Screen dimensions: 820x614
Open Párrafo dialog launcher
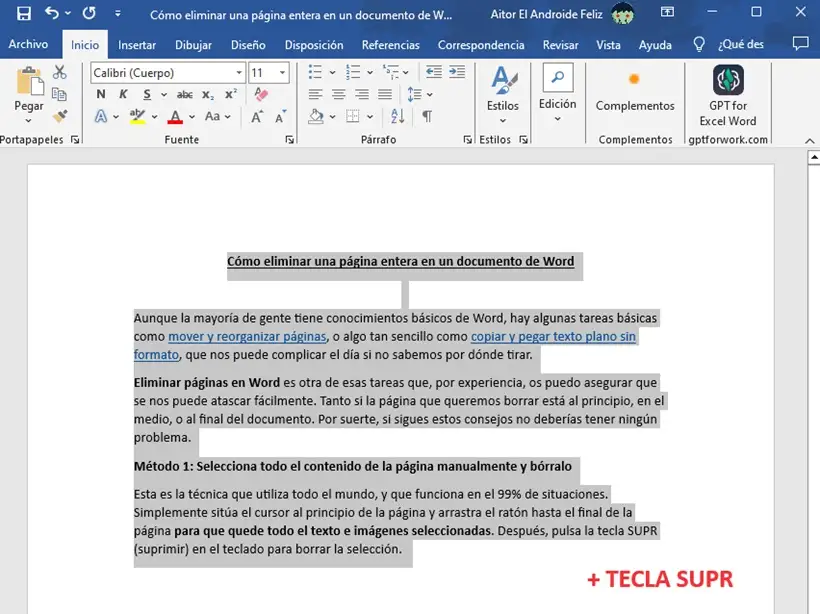(x=467, y=140)
